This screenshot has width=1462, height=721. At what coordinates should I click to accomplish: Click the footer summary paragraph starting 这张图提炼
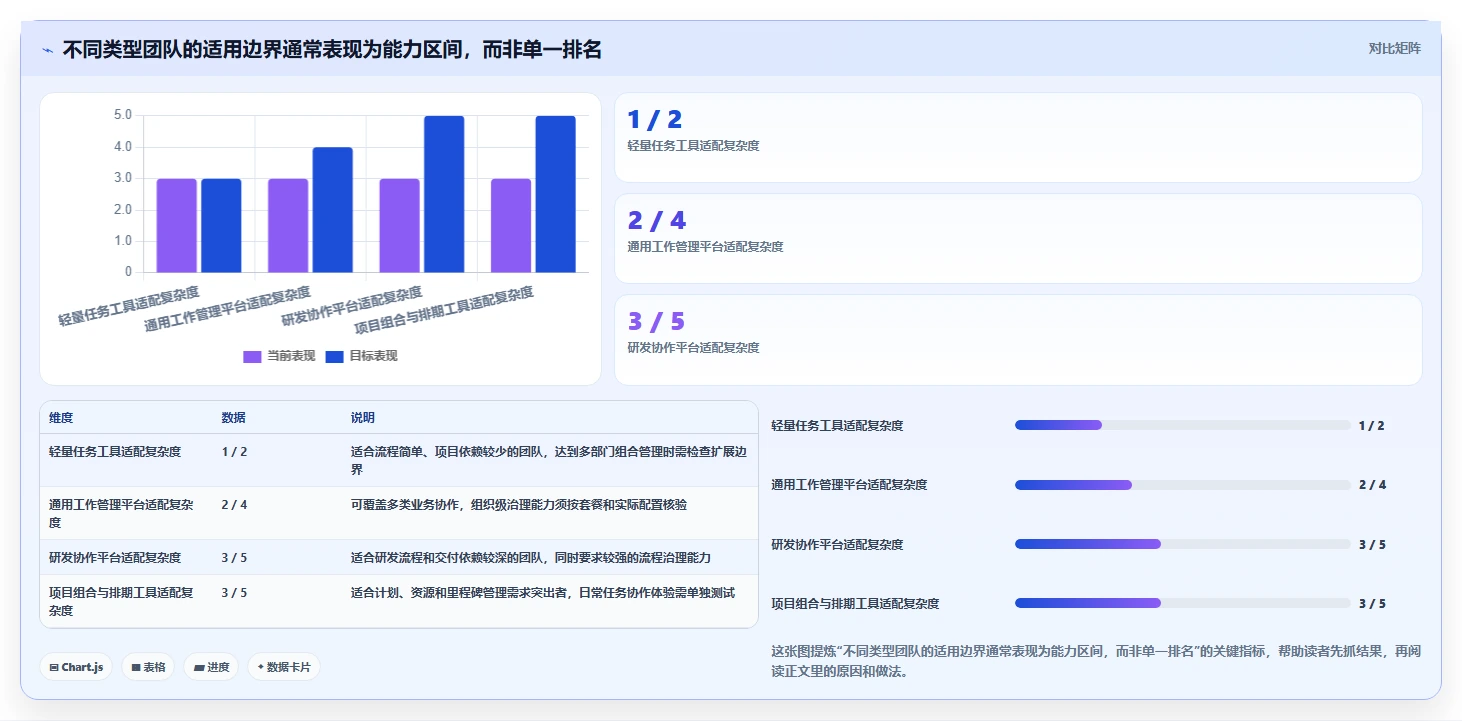pyautogui.click(x=1096, y=661)
